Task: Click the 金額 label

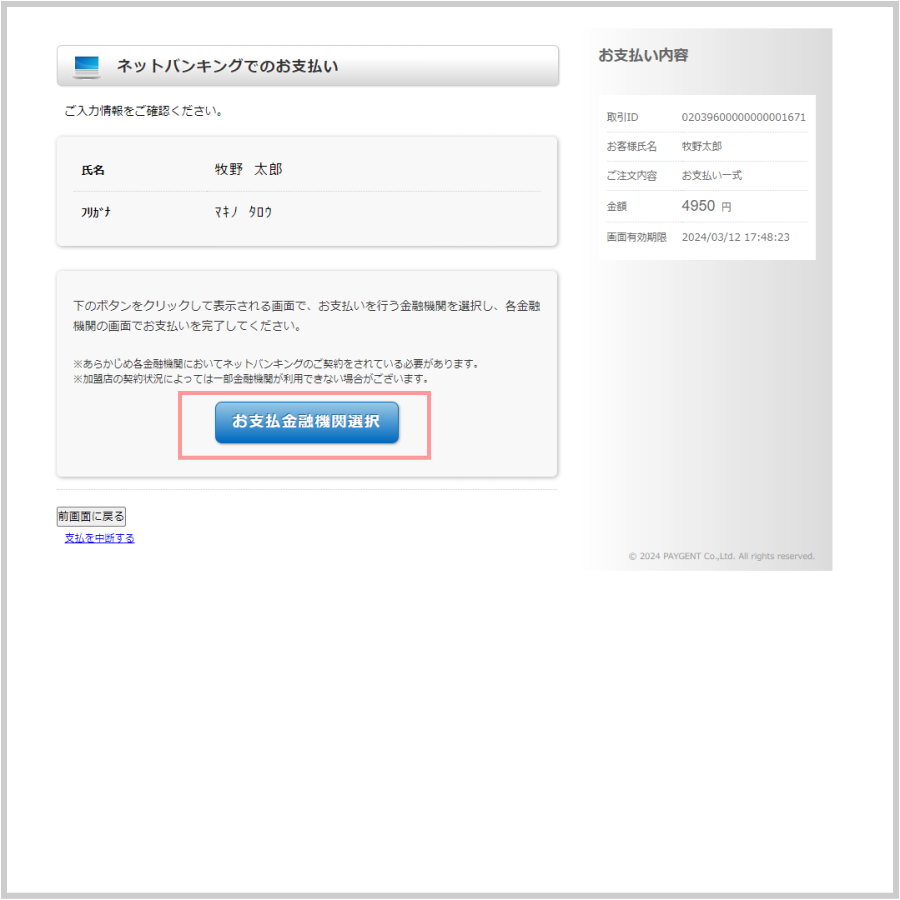Action: pyautogui.click(x=616, y=207)
